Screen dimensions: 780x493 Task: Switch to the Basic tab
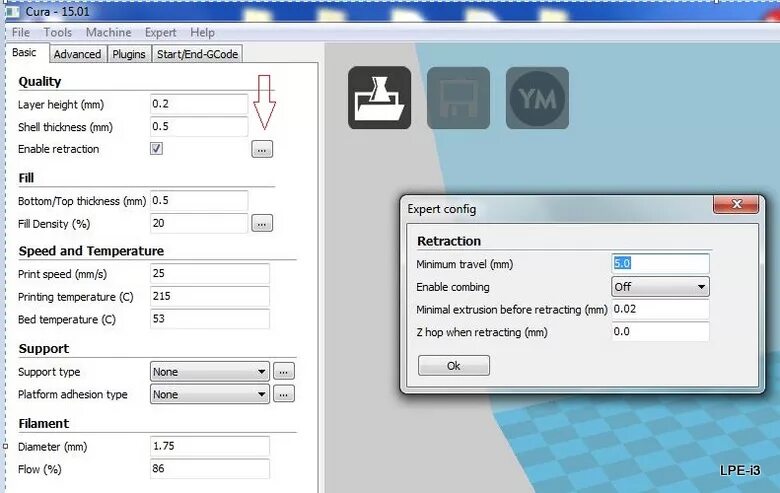point(24,53)
